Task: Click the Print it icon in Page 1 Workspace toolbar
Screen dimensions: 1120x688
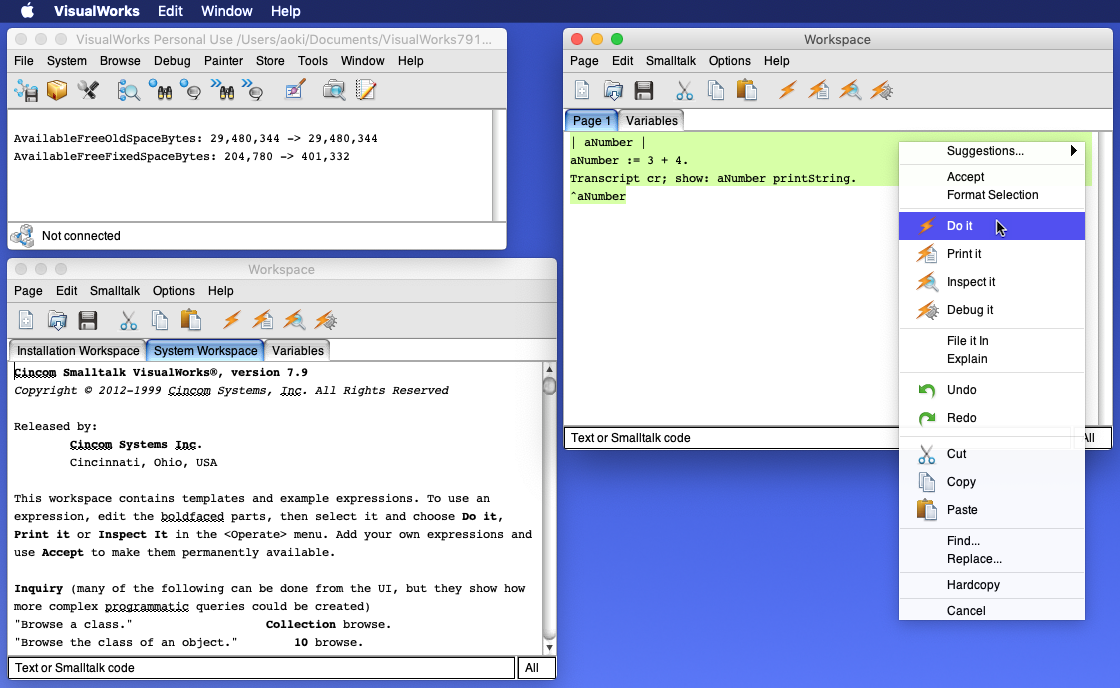Action: click(x=819, y=91)
